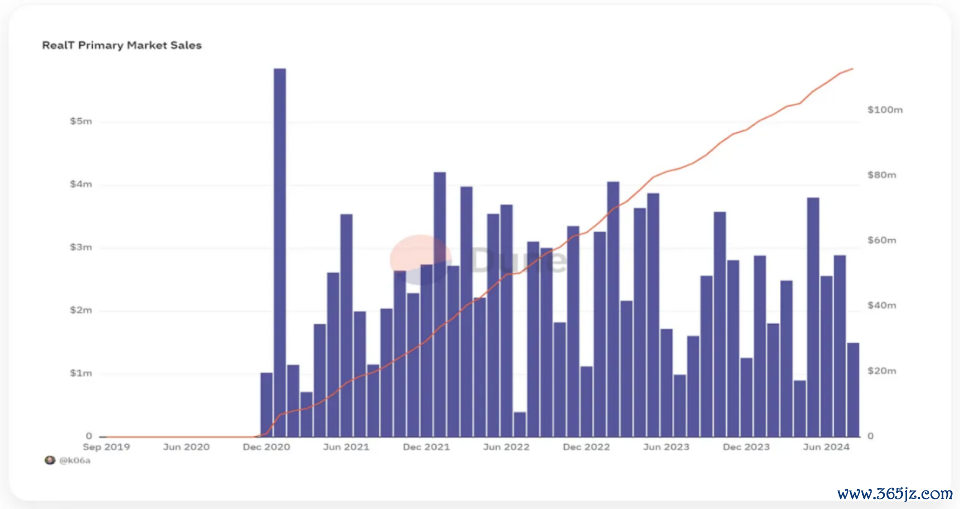The width and height of the screenshot is (960, 509).
Task: Click the $1m left axis label
Action: pos(81,374)
